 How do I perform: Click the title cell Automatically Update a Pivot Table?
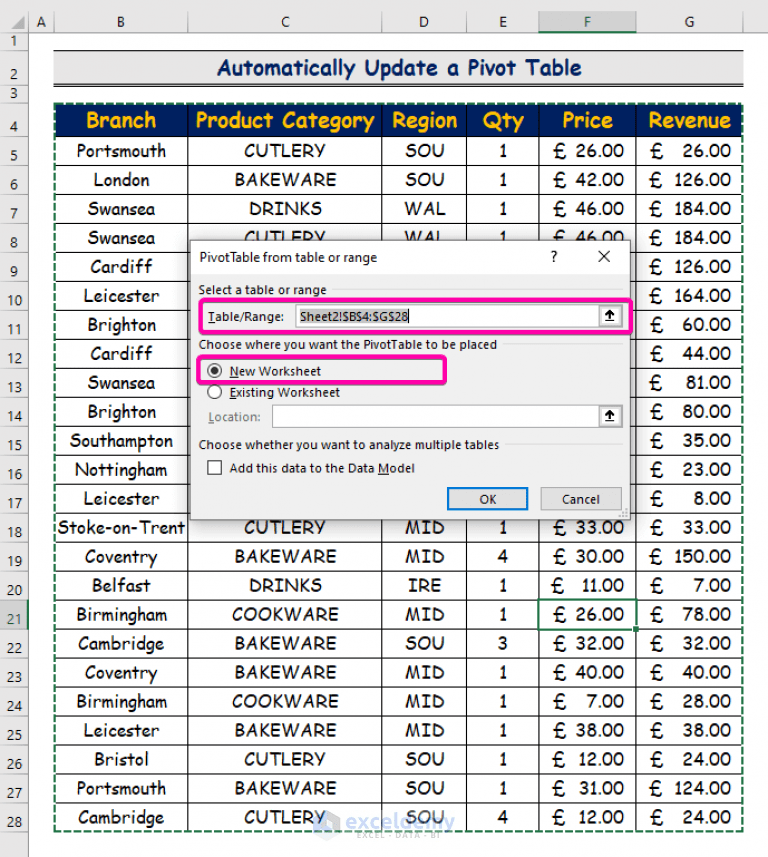click(x=398, y=68)
